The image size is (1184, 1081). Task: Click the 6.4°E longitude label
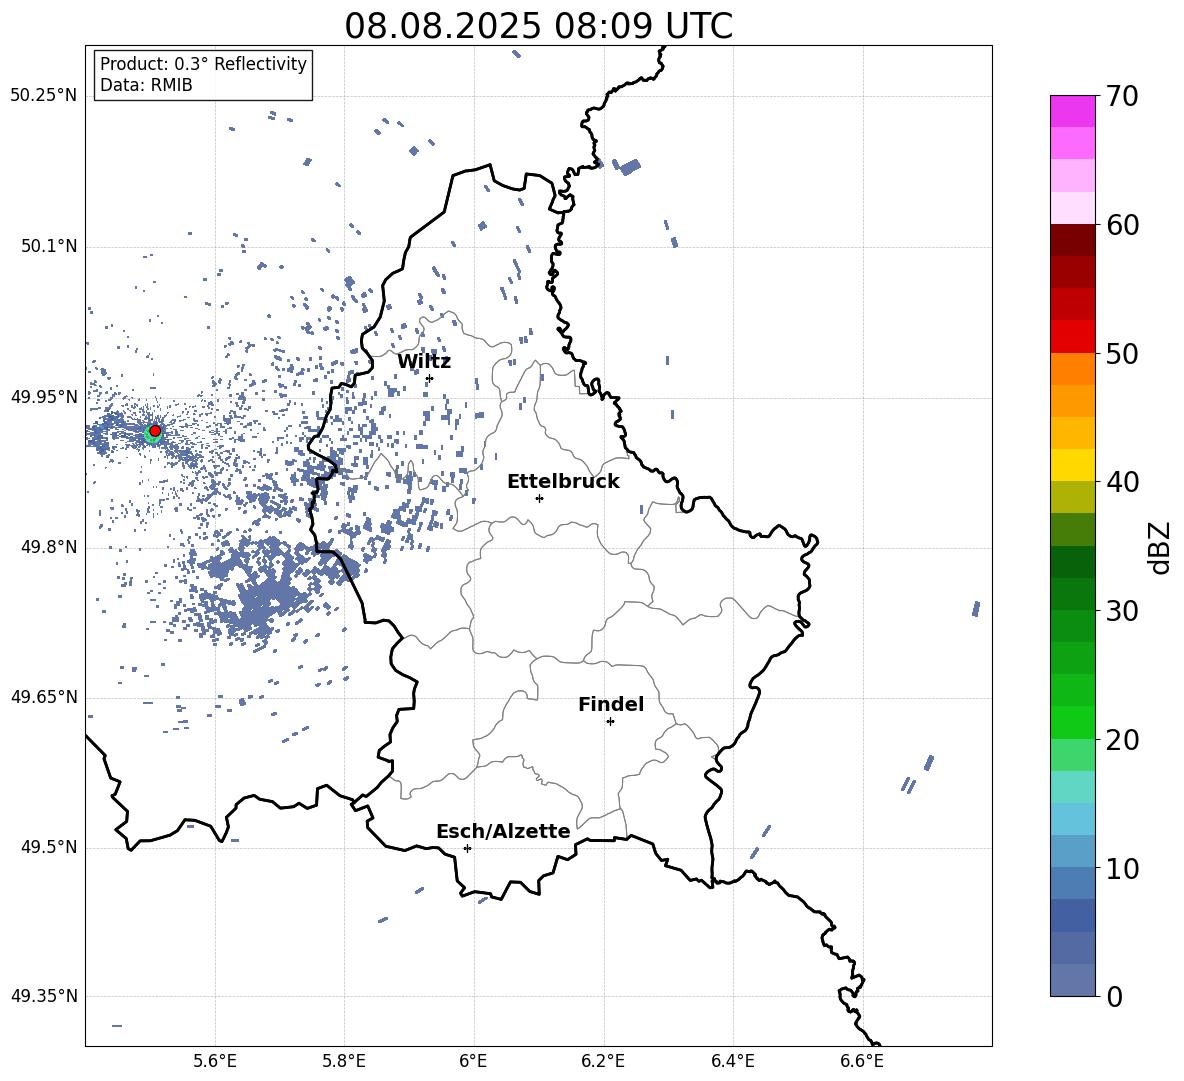coord(732,1061)
